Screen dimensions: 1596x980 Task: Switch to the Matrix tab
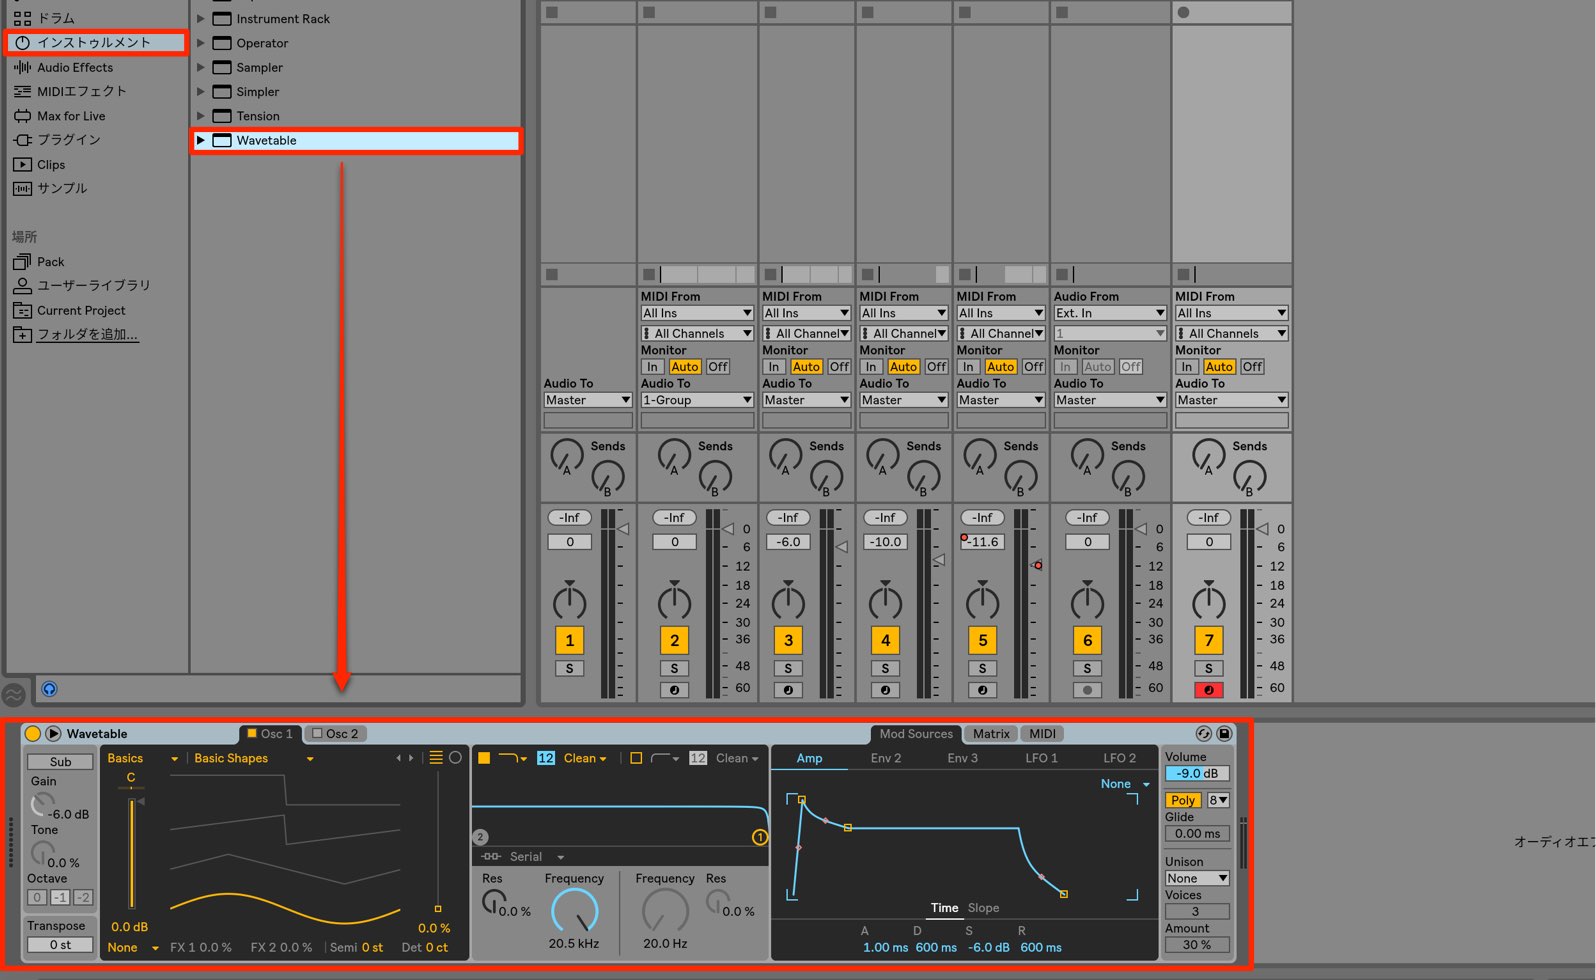[x=991, y=733]
